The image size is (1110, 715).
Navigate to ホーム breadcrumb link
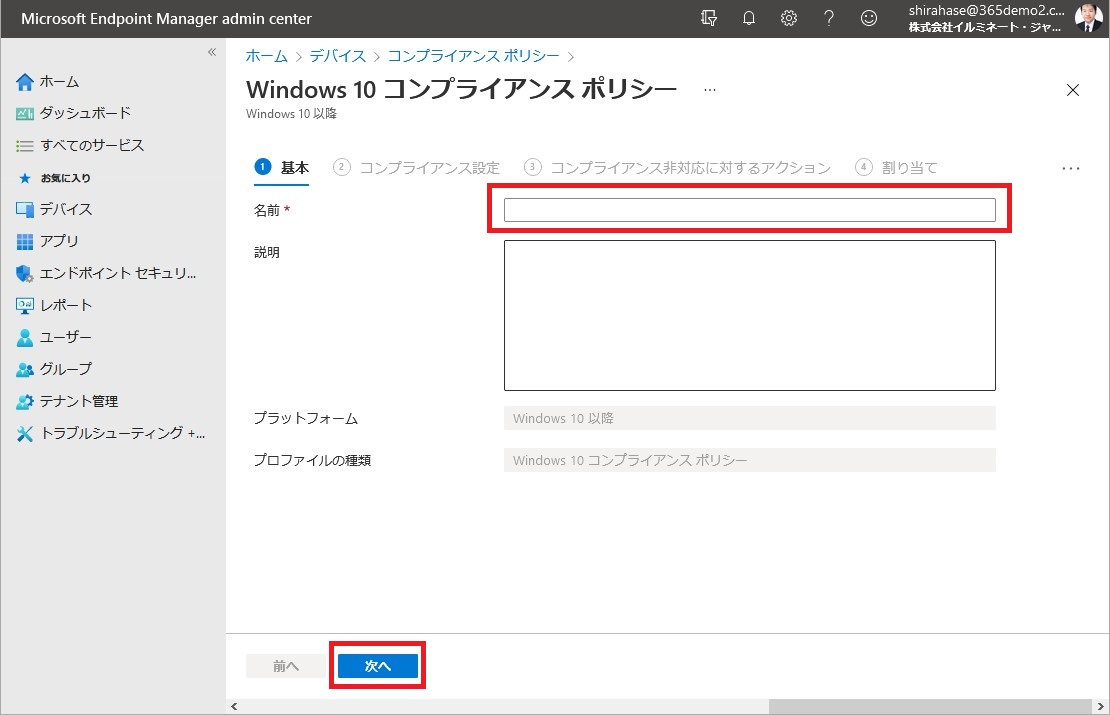tap(267, 56)
